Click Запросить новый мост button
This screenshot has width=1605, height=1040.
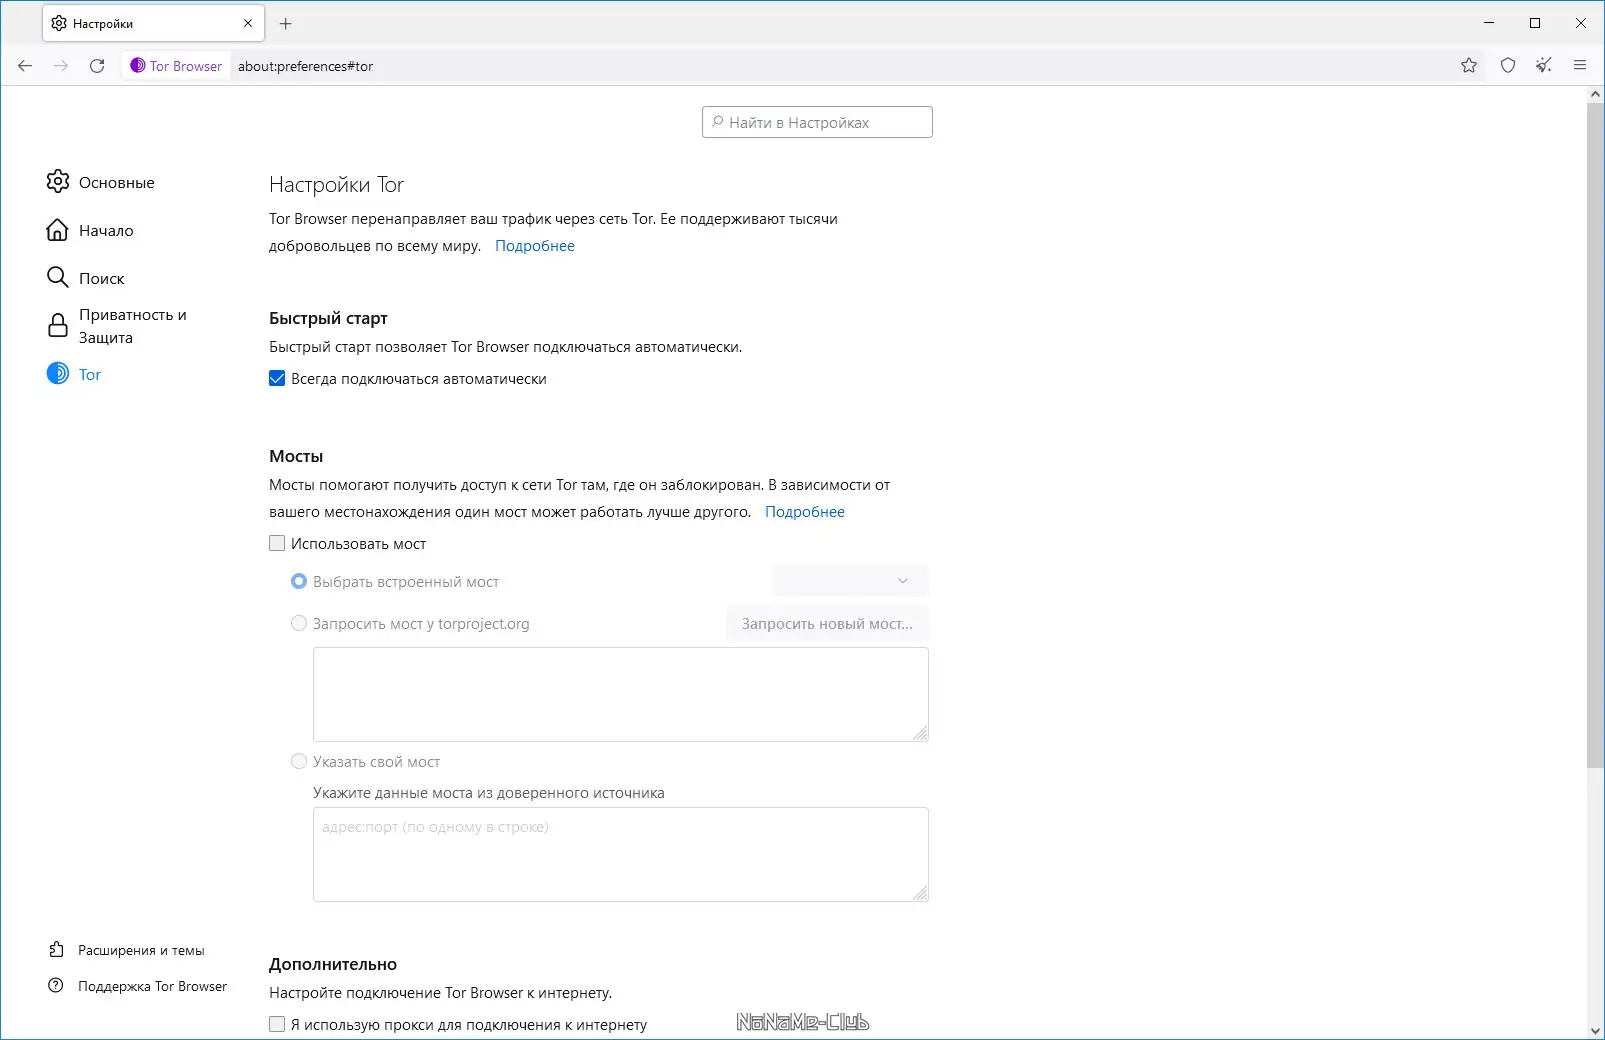(x=827, y=624)
